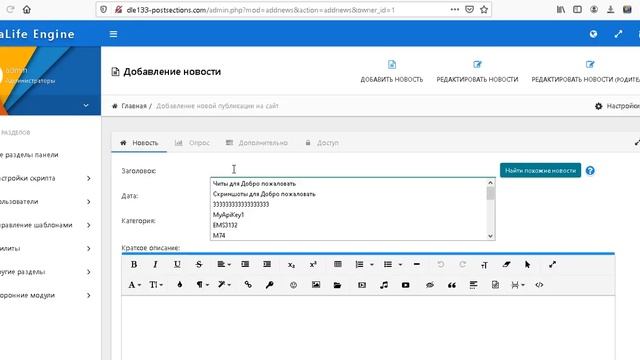Undo last editor action
Viewport: 640px width, 360px height.
(x=441, y=264)
